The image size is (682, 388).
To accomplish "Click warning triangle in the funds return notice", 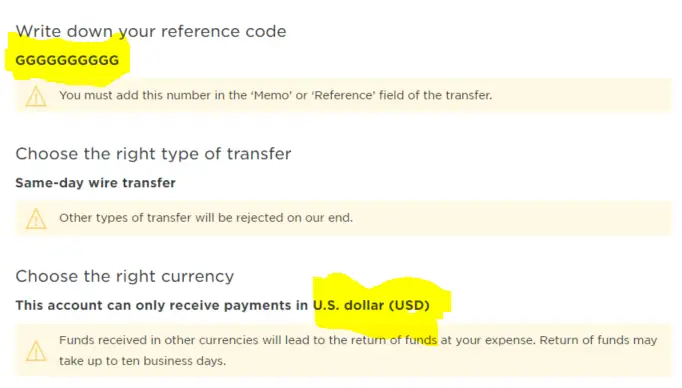I will (x=36, y=351).
